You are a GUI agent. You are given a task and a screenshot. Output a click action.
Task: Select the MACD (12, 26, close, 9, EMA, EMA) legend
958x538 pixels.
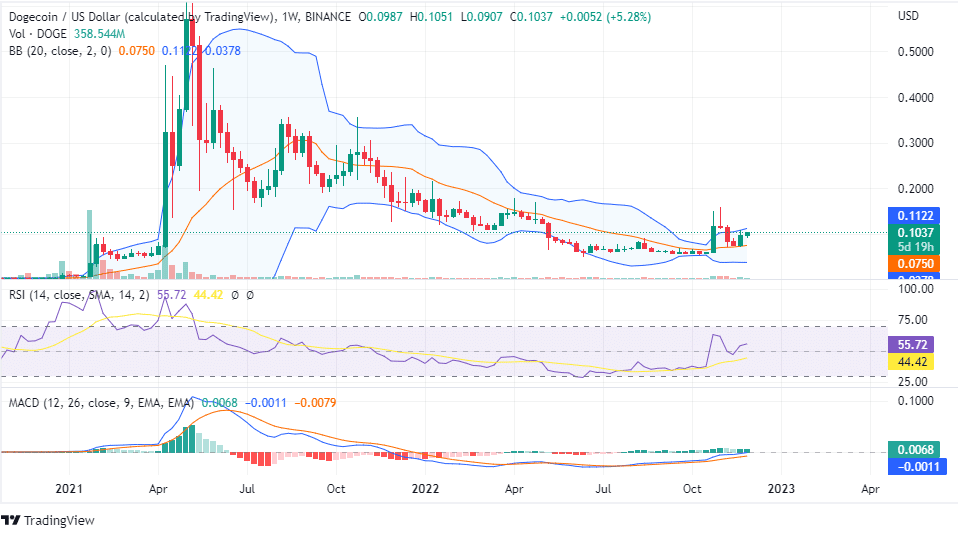point(101,403)
